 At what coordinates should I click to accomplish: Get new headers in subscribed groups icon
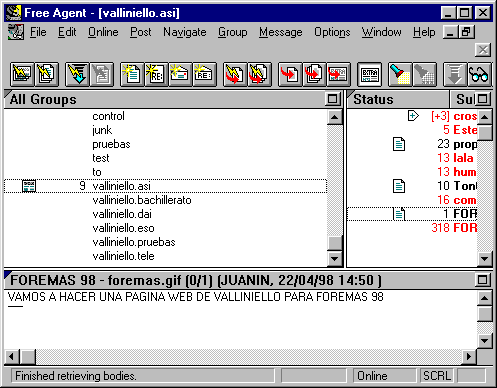pyautogui.click(x=22, y=74)
